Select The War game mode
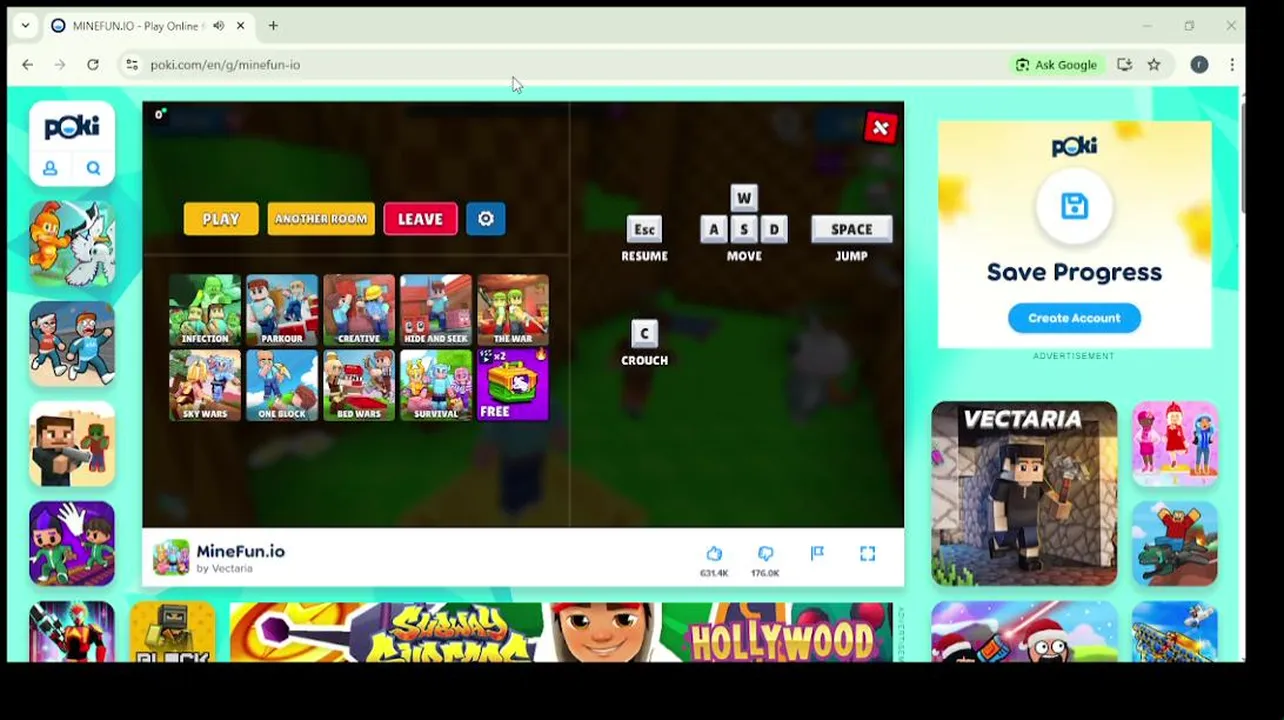Screen dimensions: 1284x720 tap(513, 310)
